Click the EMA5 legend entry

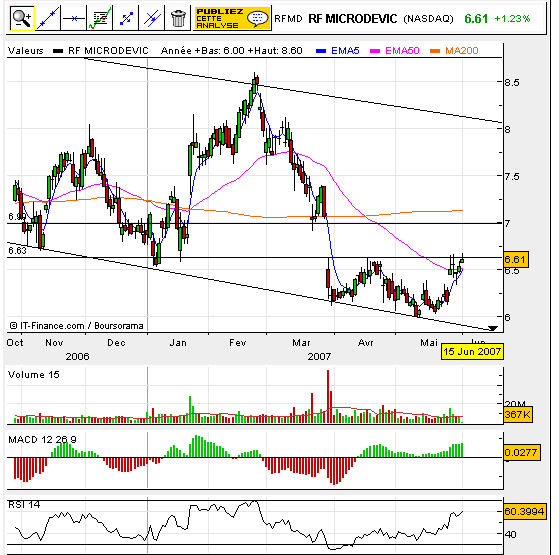[x=338, y=51]
